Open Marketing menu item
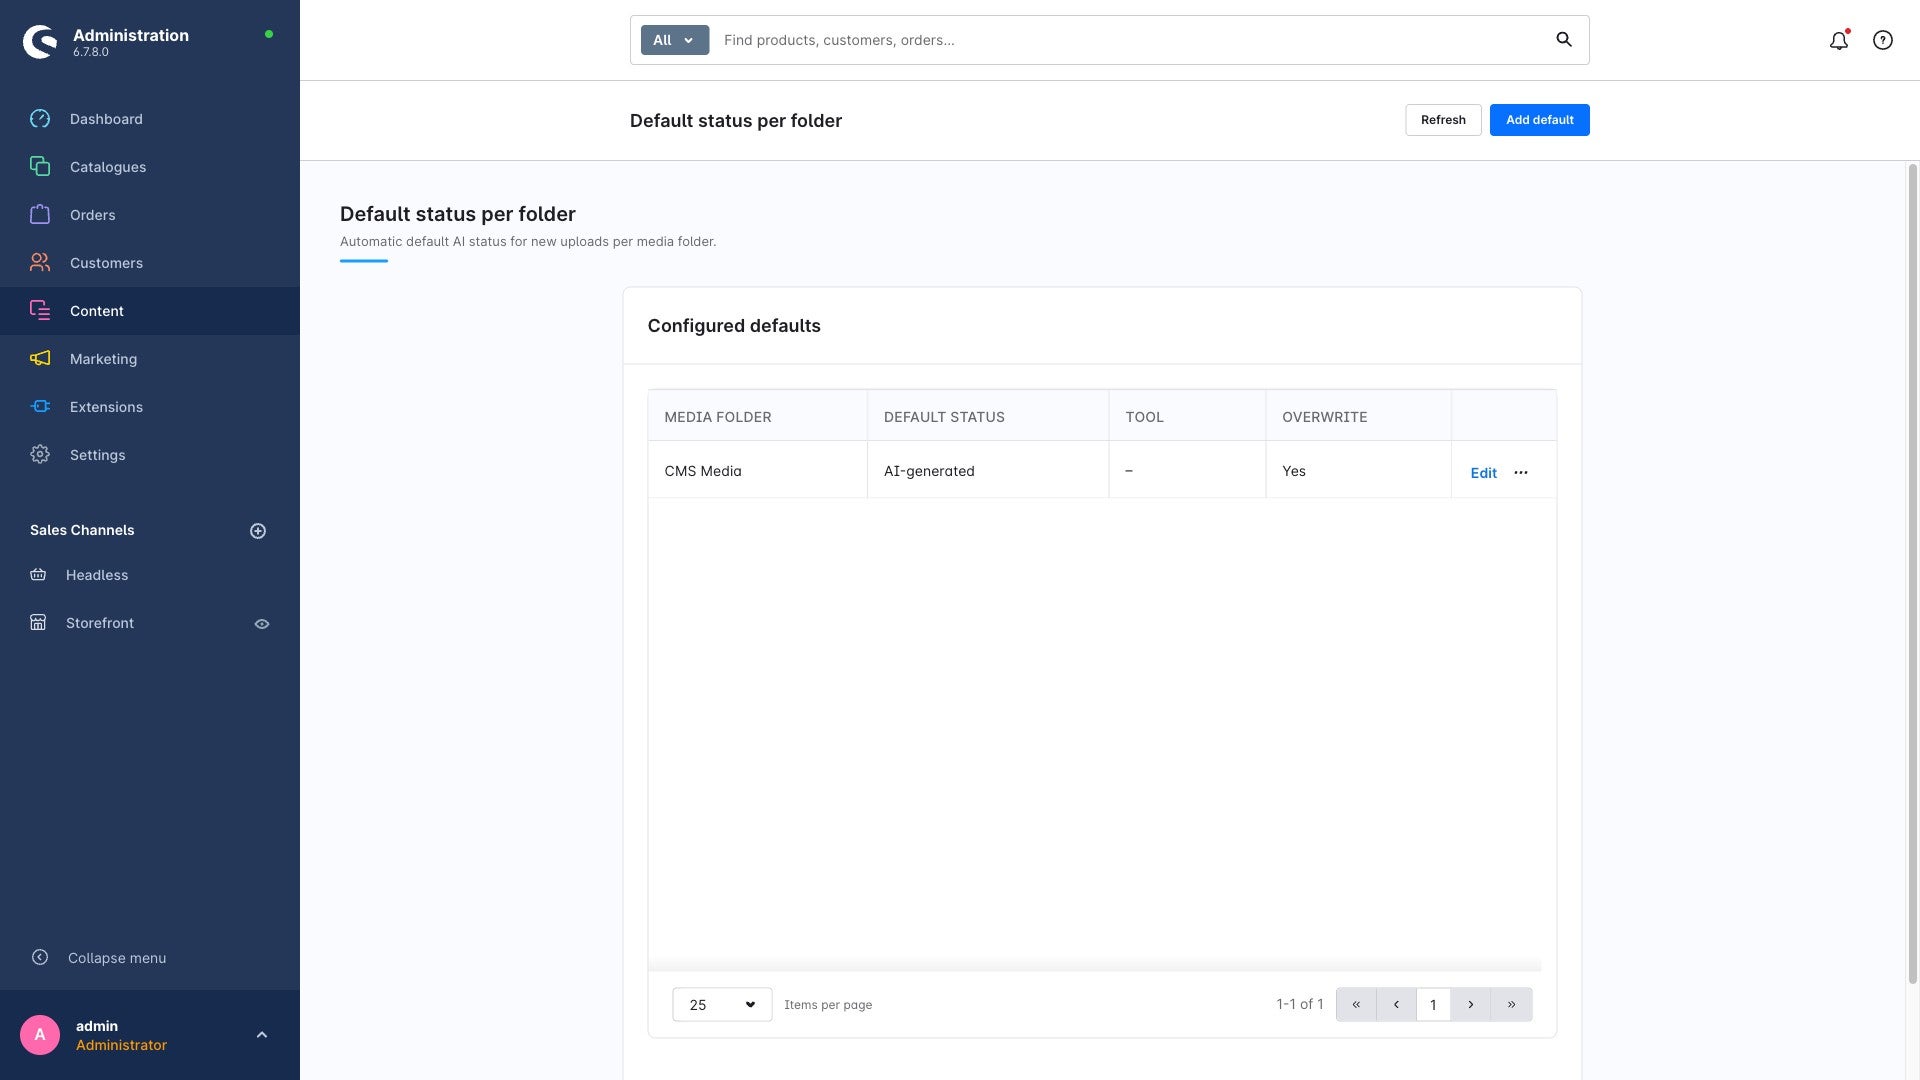The height and width of the screenshot is (1080, 1920). (x=150, y=359)
